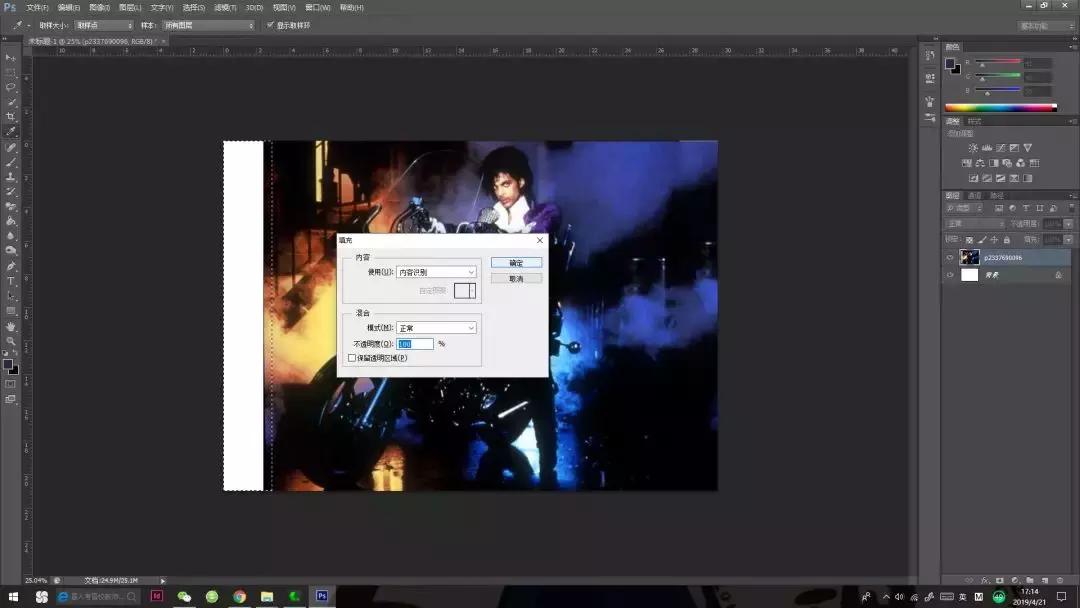Click the 不透明度 opacity input field
Viewport: 1080px width, 608px height.
[x=415, y=344]
